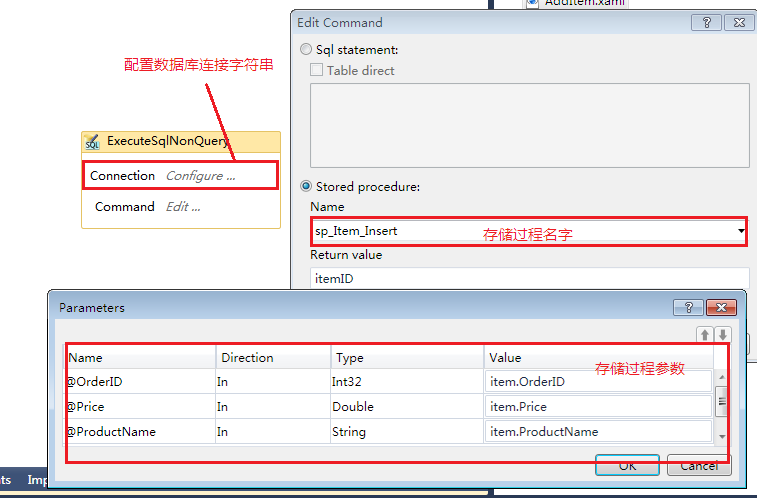
Task: Toggle the Table direct checkbox
Action: [316, 70]
